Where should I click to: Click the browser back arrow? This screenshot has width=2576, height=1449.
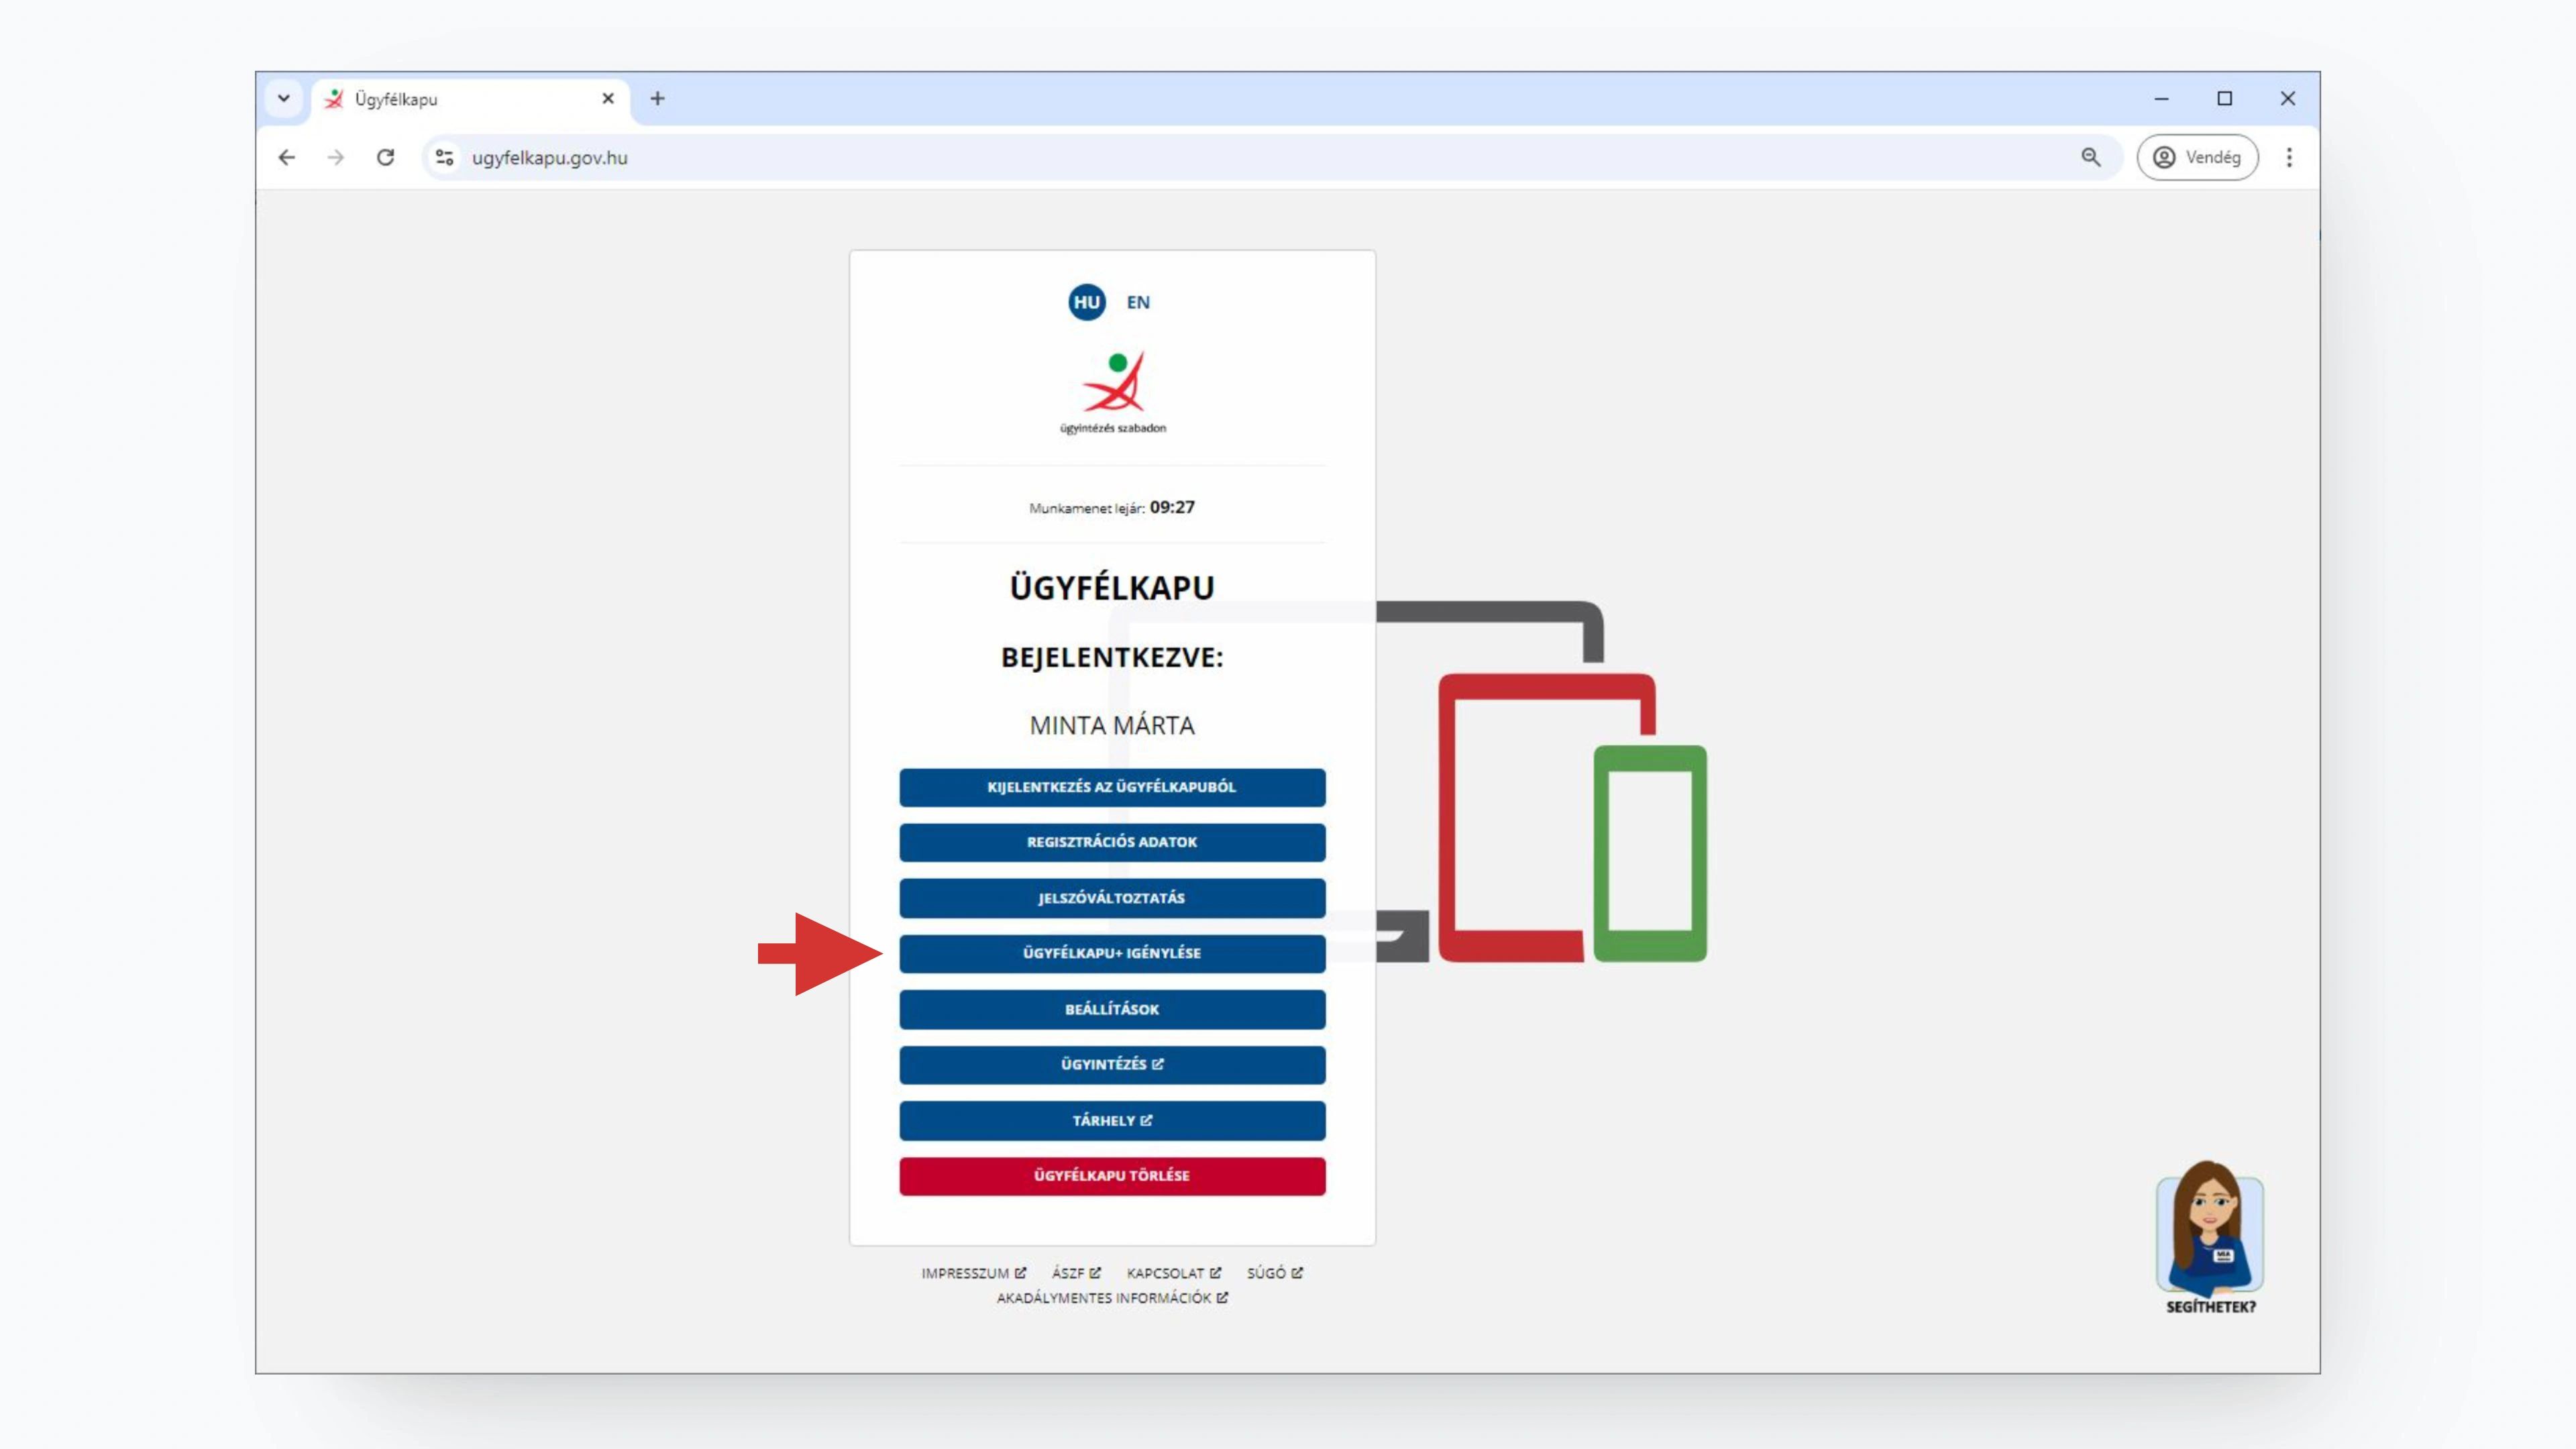[287, 157]
